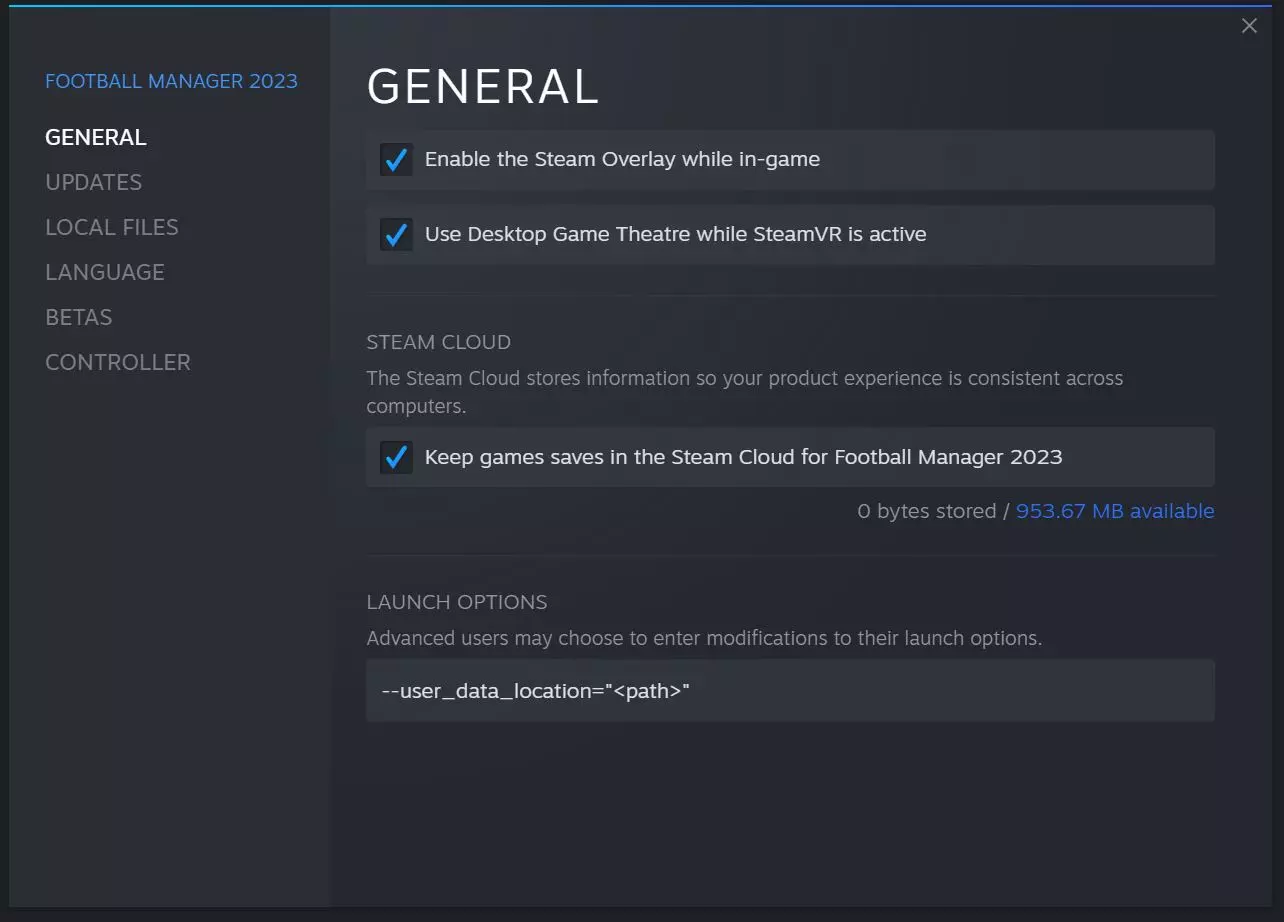This screenshot has width=1284, height=922.
Task: Click the LAUNCH OPTIONS section heading
Action: tap(457, 602)
